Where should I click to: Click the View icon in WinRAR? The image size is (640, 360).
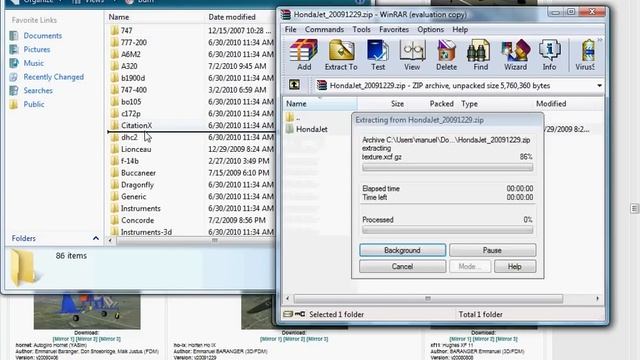(x=412, y=55)
